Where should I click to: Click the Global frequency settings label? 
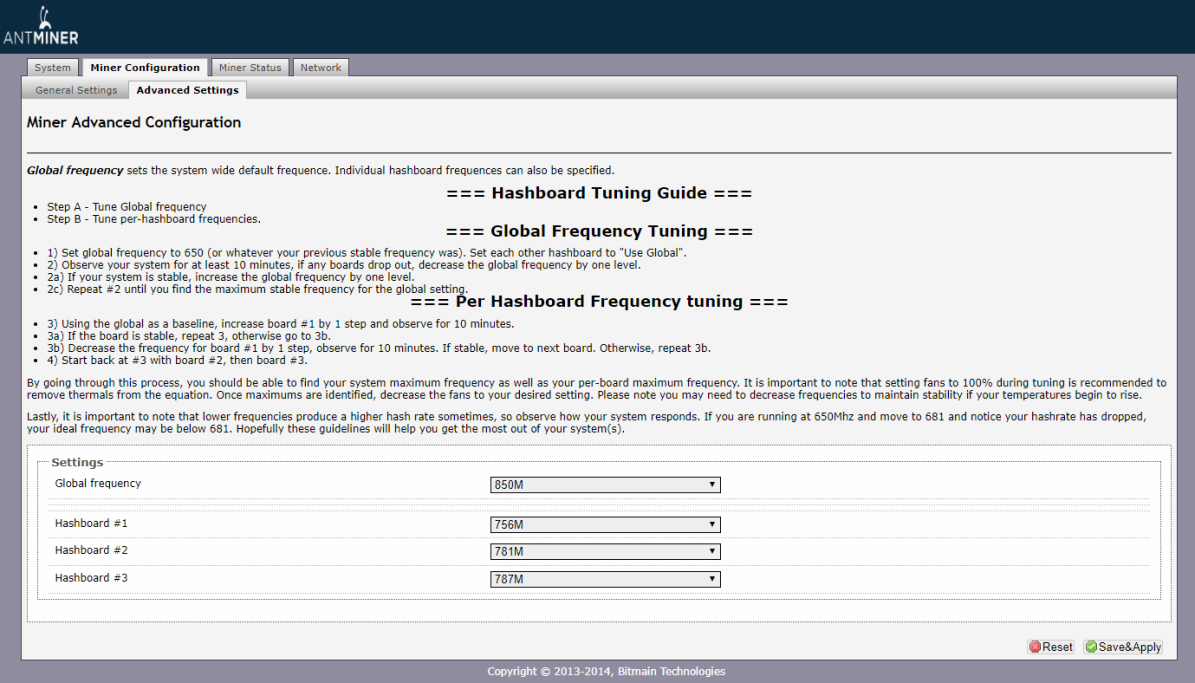click(98, 483)
